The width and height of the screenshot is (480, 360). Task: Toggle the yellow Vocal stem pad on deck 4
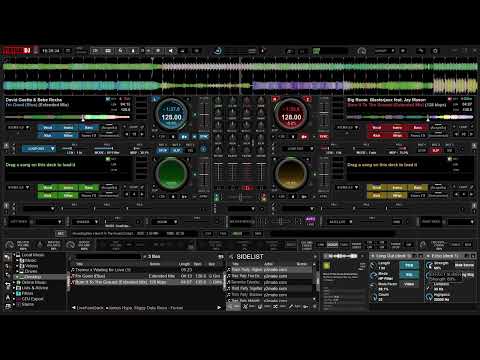point(377,188)
